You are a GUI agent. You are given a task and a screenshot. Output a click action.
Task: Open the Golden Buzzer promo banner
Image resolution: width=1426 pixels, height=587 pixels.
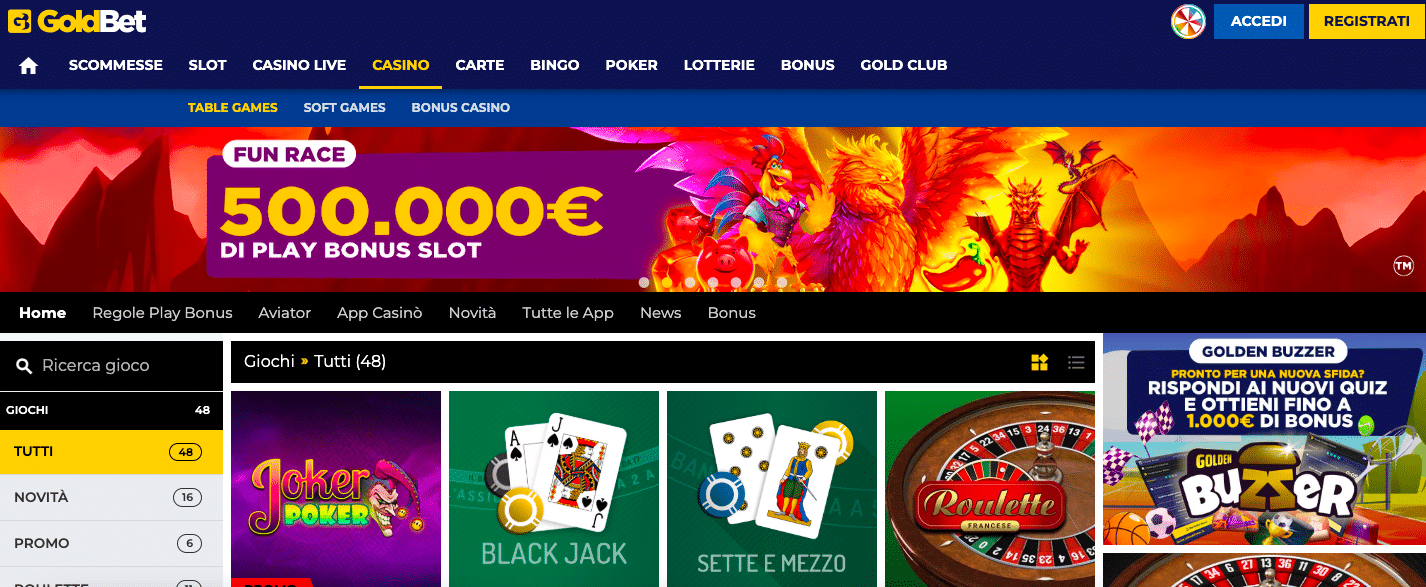pyautogui.click(x=1264, y=440)
